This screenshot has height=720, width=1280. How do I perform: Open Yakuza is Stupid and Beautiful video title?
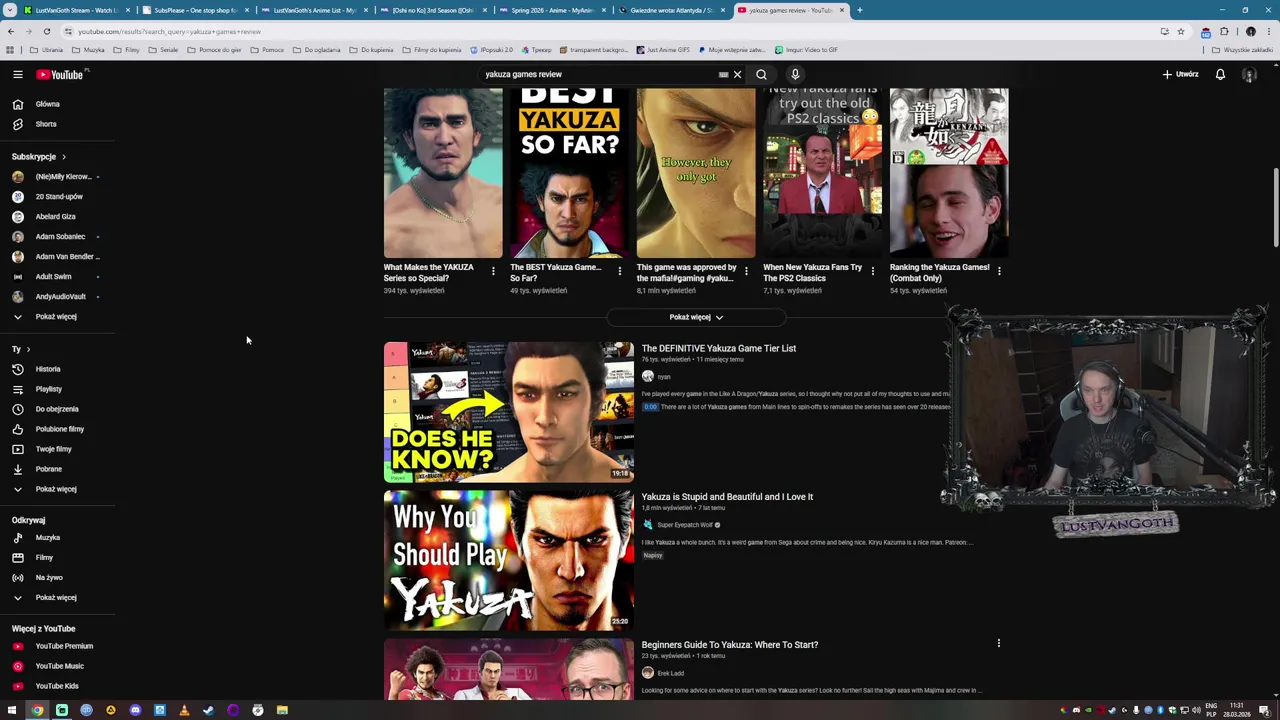[727, 497]
